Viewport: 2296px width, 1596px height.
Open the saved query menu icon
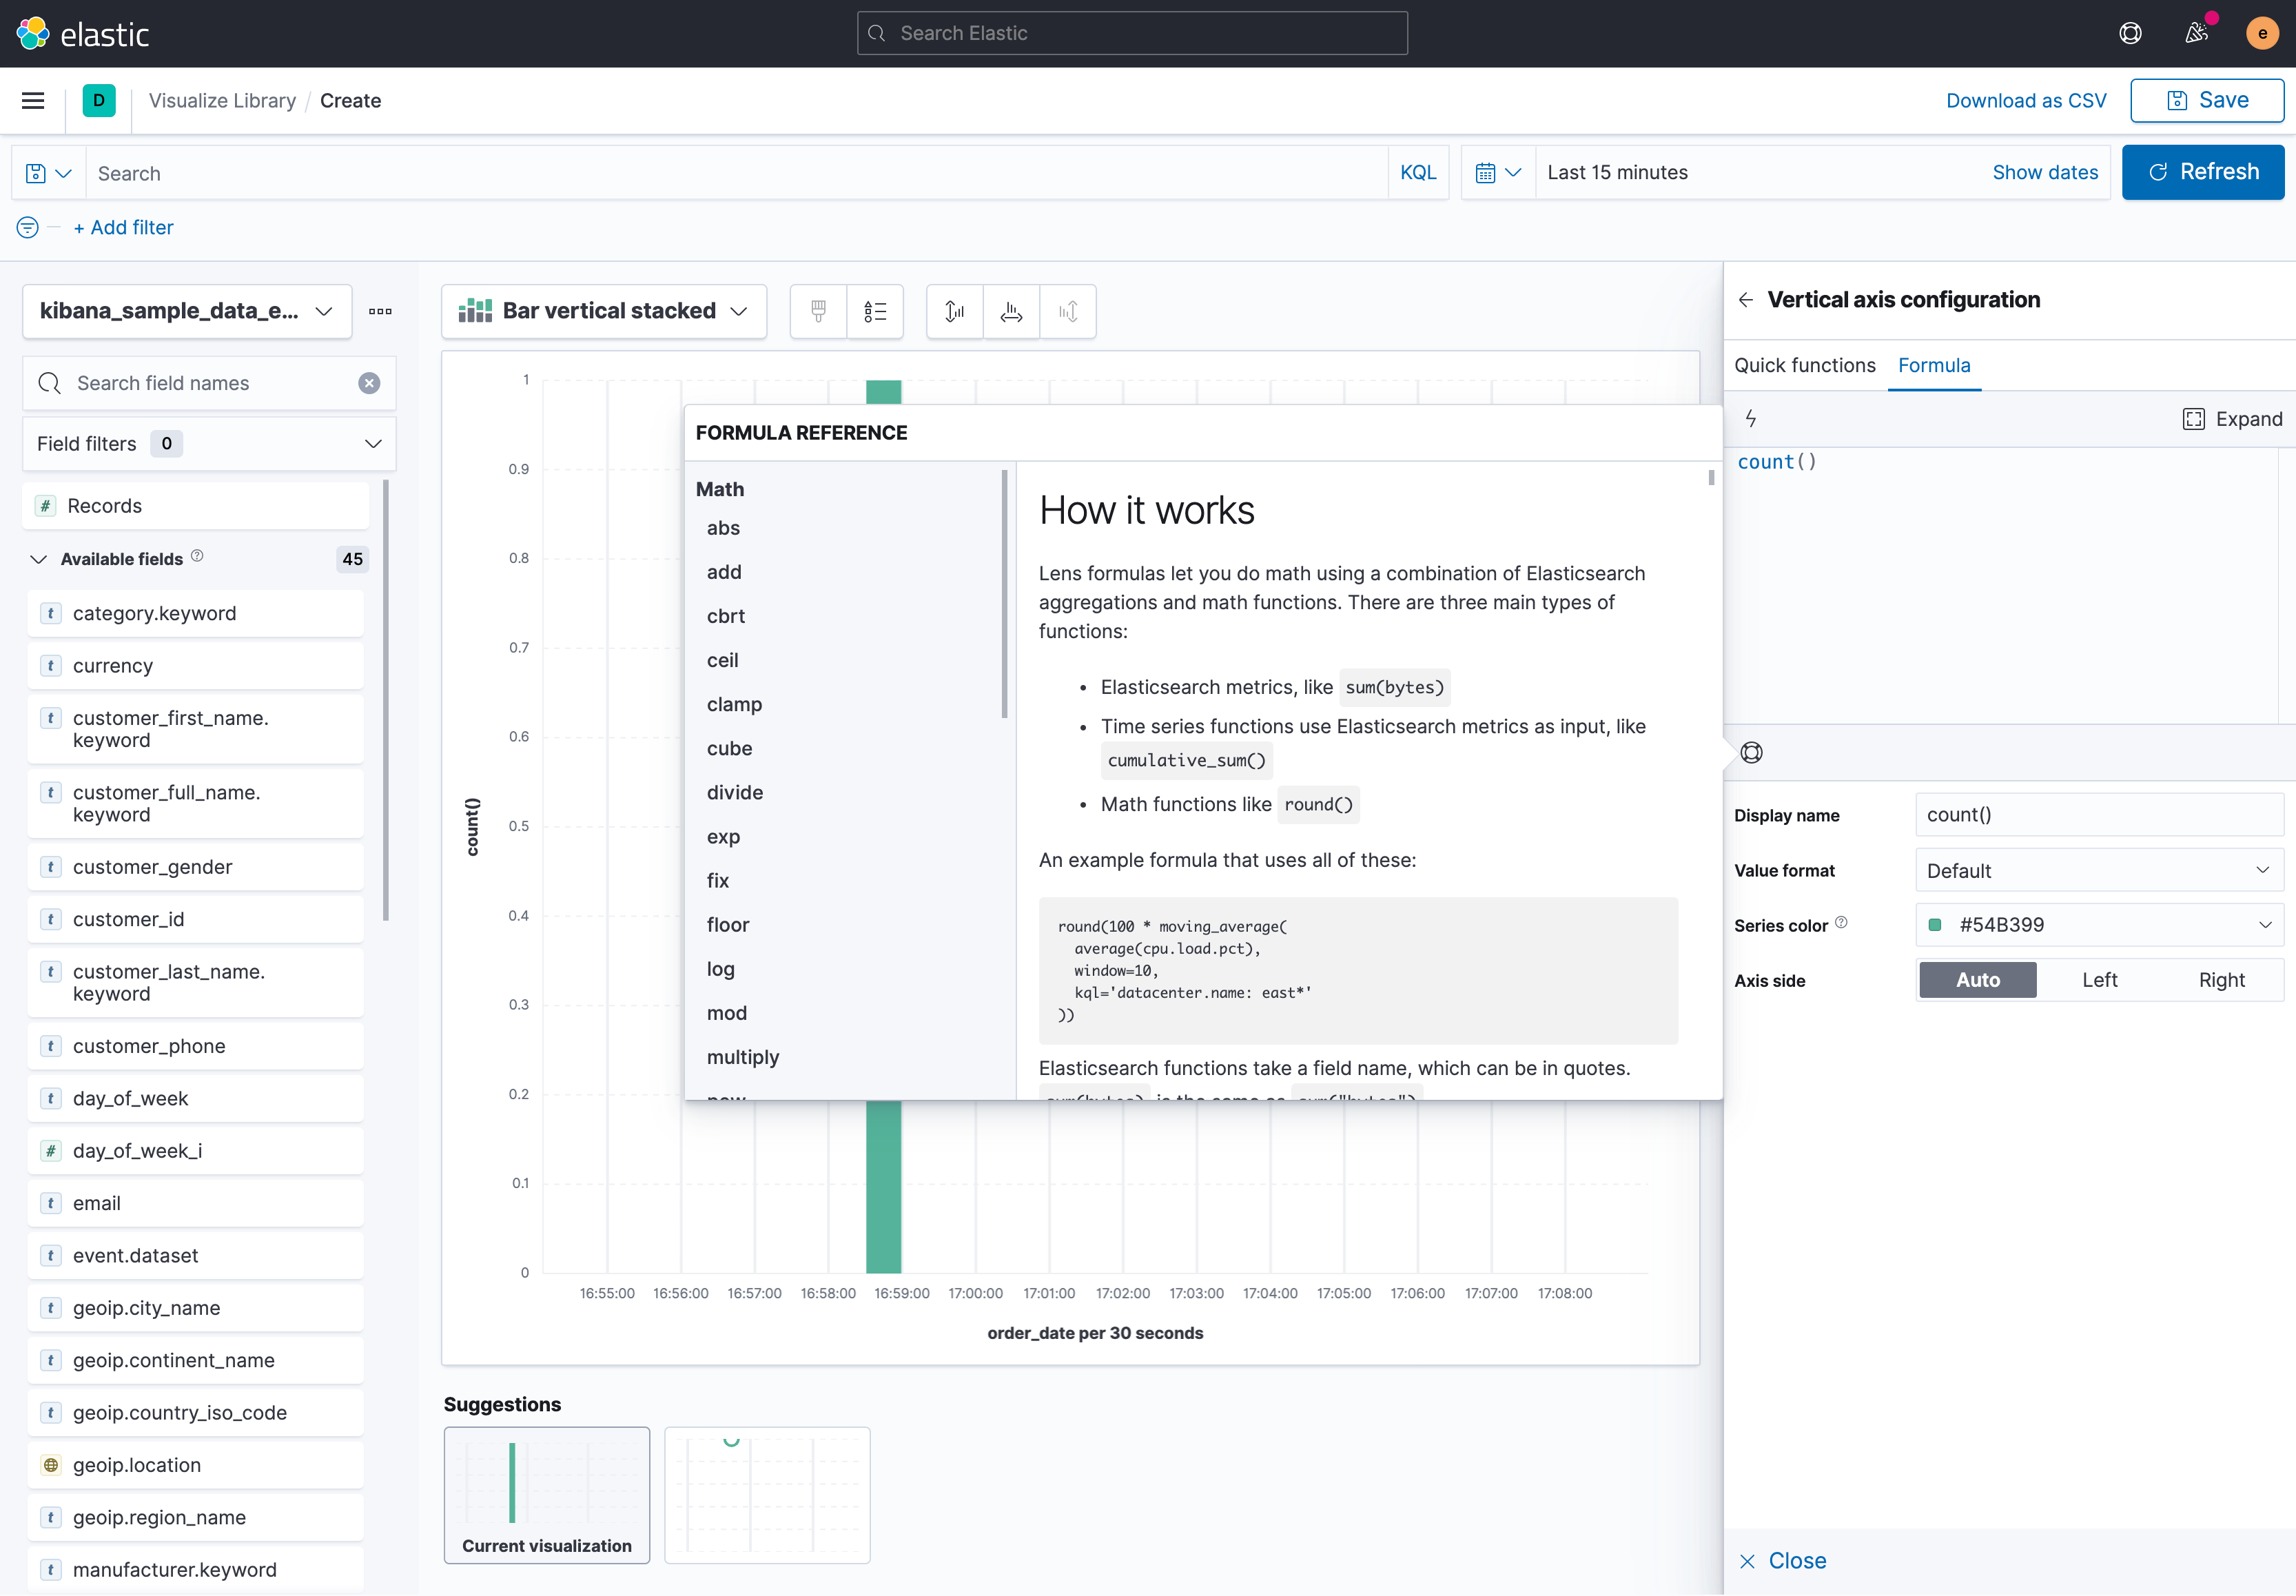click(48, 173)
